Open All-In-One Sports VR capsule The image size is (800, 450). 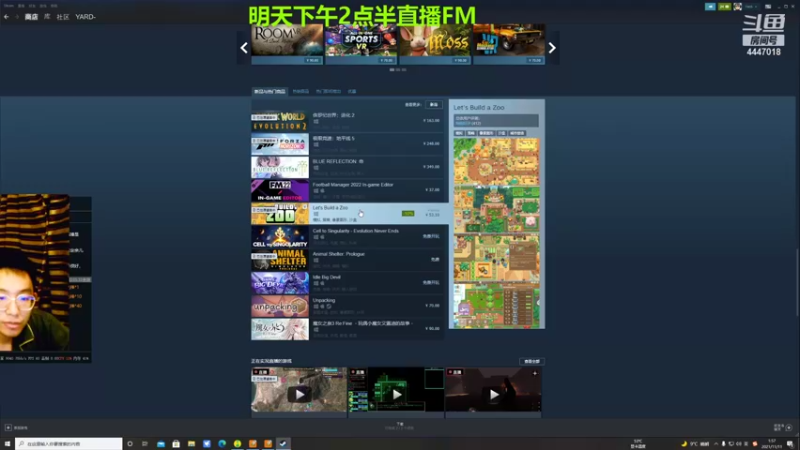coord(361,44)
